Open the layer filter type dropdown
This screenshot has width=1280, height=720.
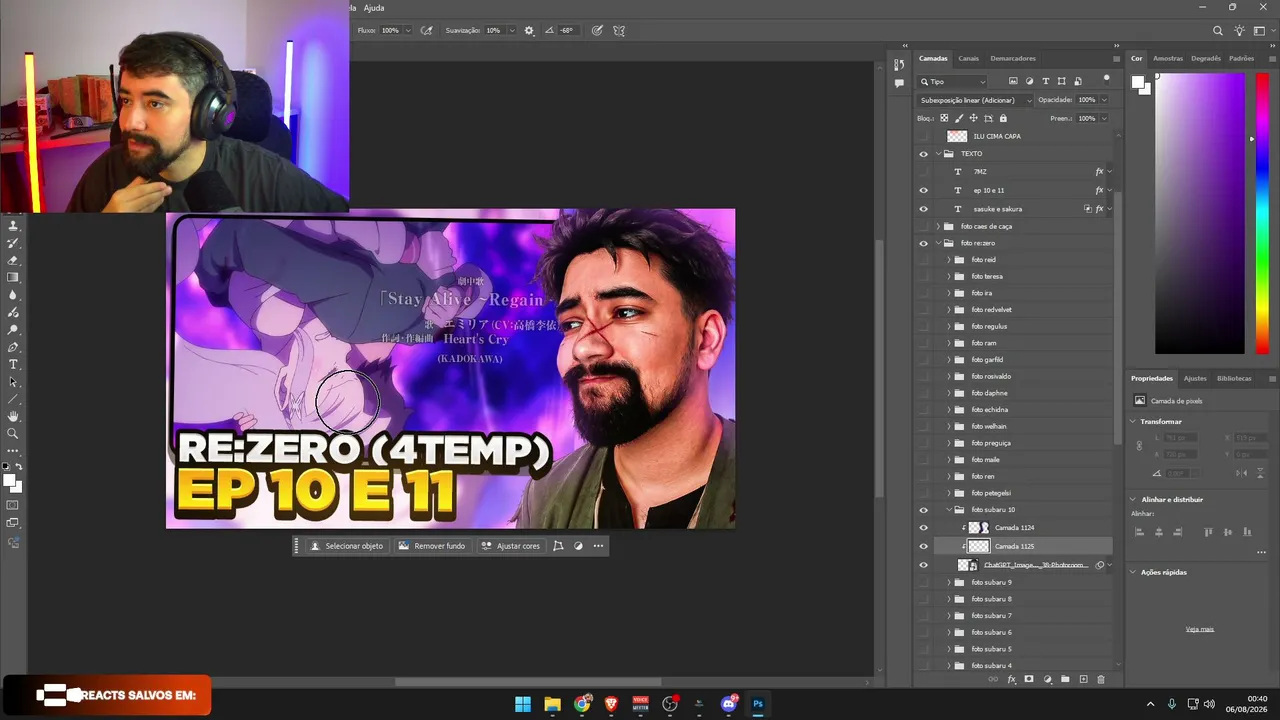click(953, 82)
